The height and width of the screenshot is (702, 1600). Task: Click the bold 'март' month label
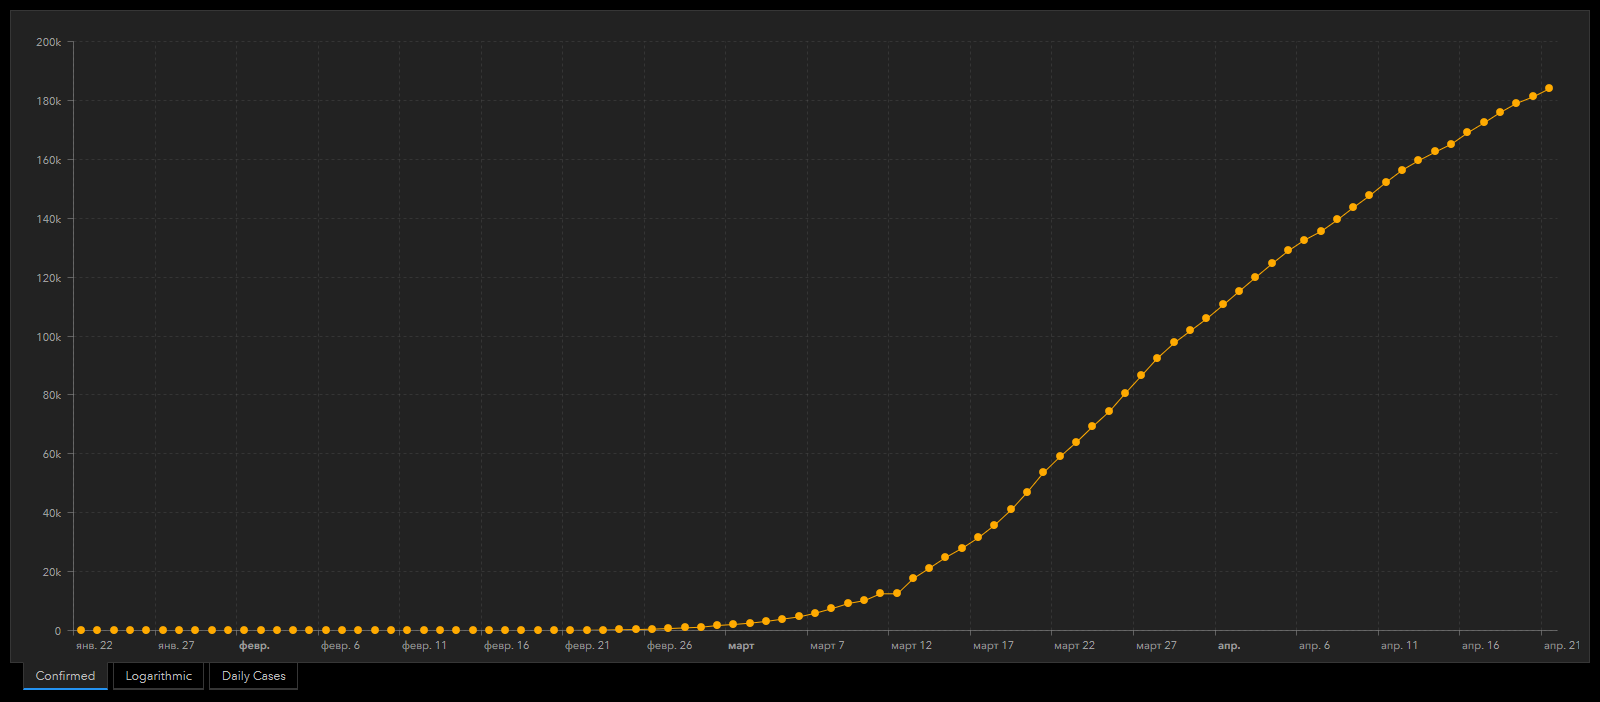[741, 646]
